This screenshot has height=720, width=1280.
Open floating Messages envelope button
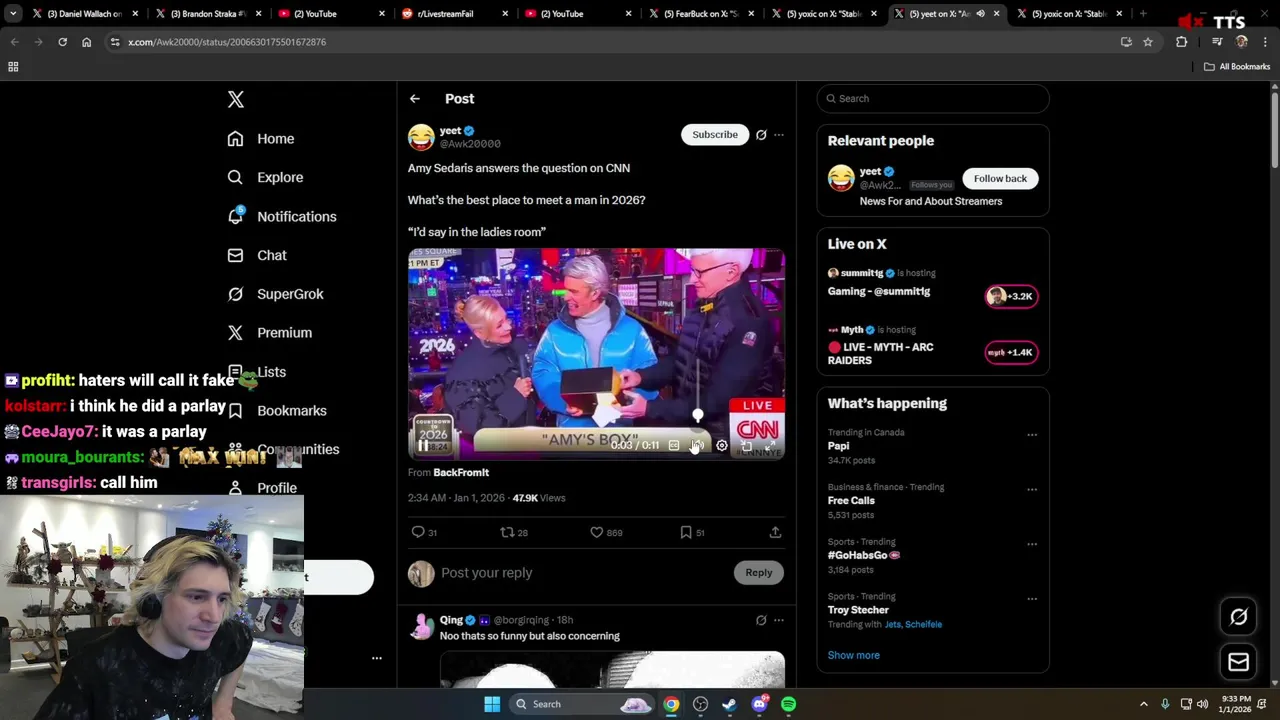tap(1239, 662)
